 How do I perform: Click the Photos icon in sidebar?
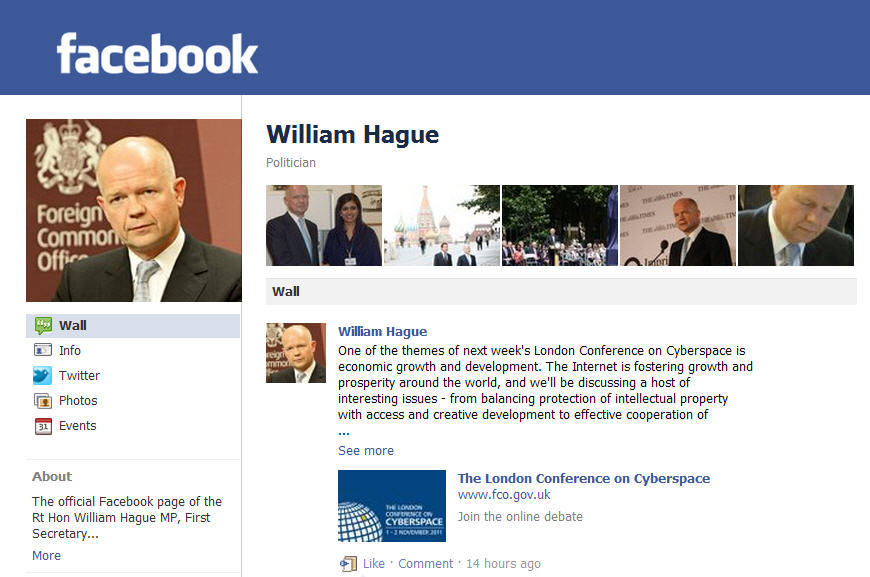pyautogui.click(x=43, y=401)
